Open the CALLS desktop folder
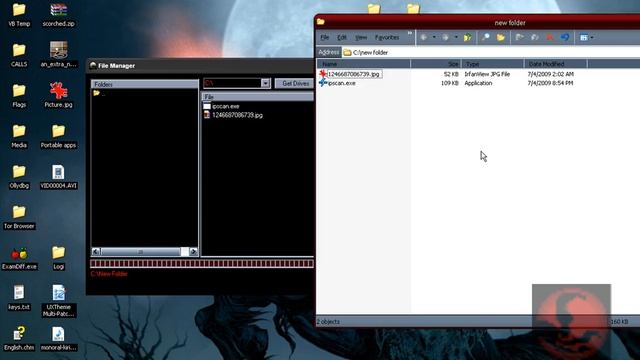The width and height of the screenshot is (640, 360). click(x=19, y=56)
